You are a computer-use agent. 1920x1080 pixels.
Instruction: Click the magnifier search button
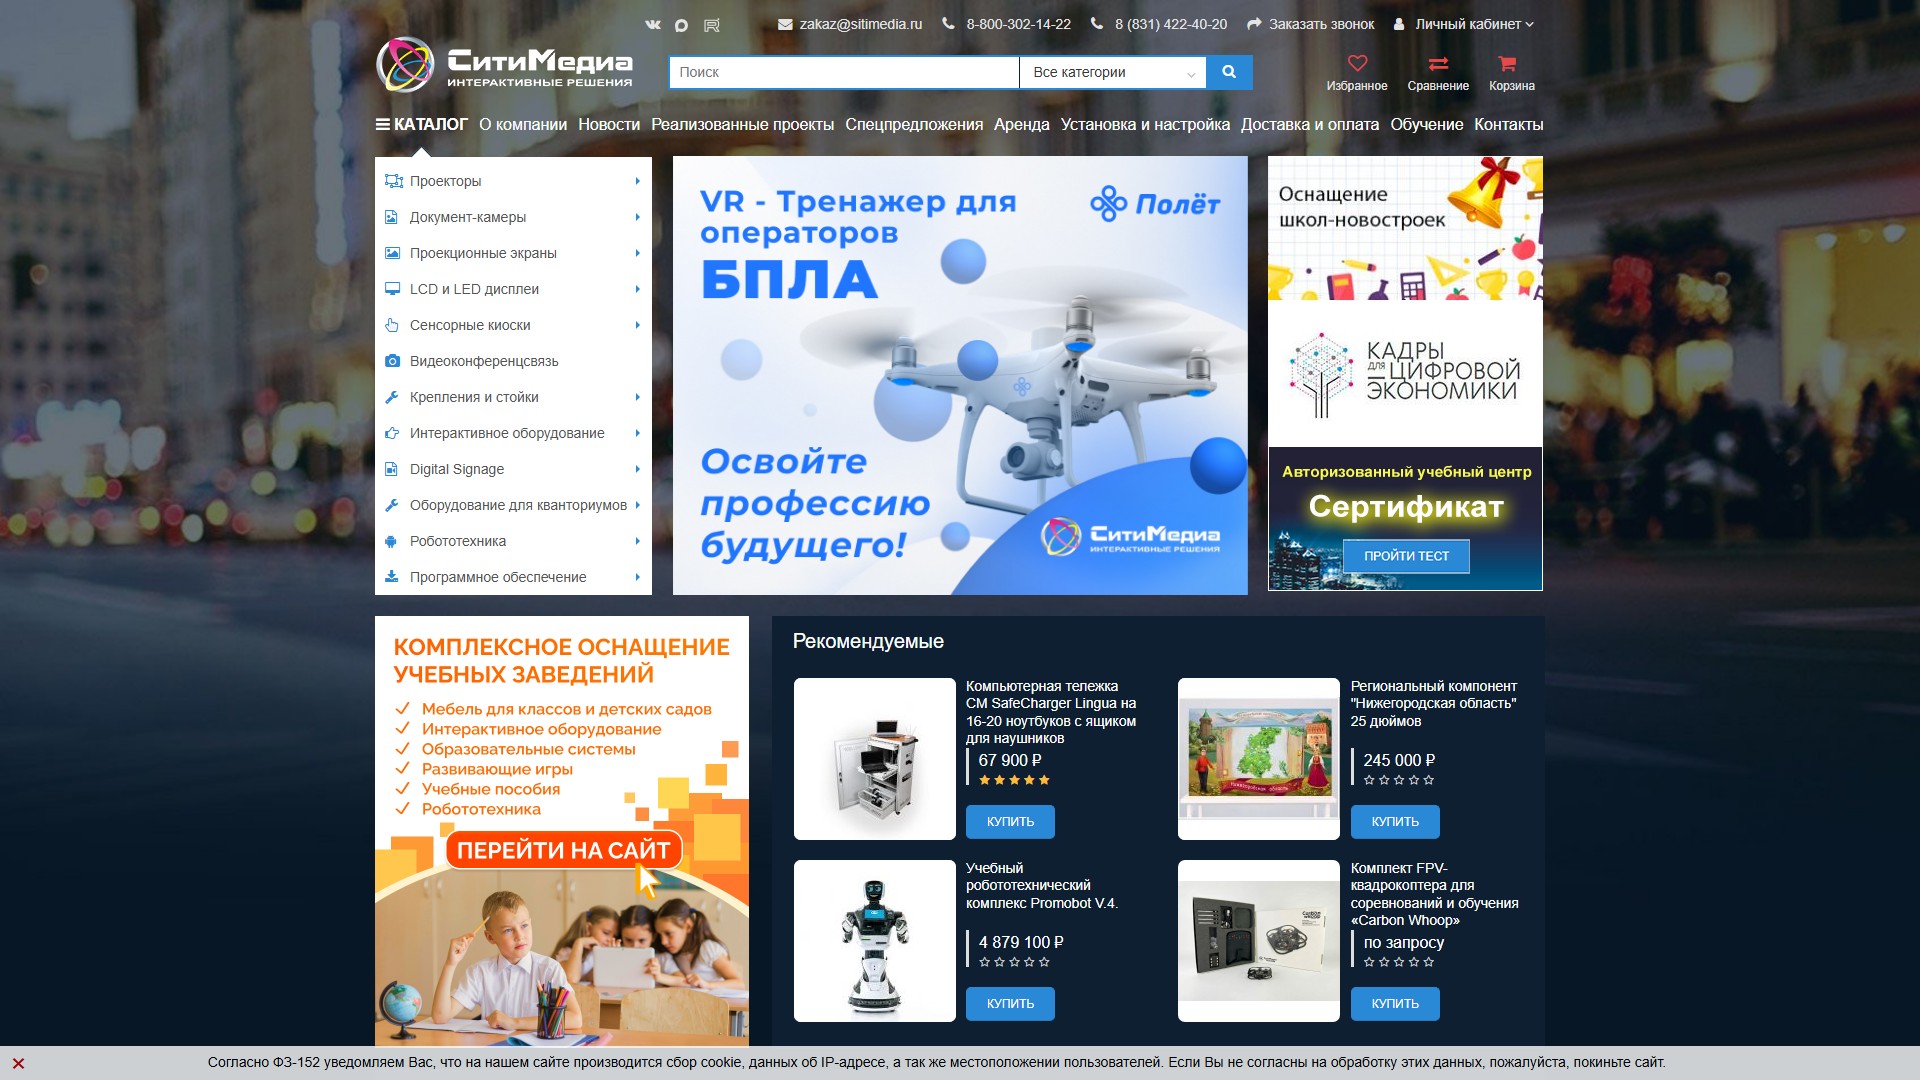pos(1229,72)
